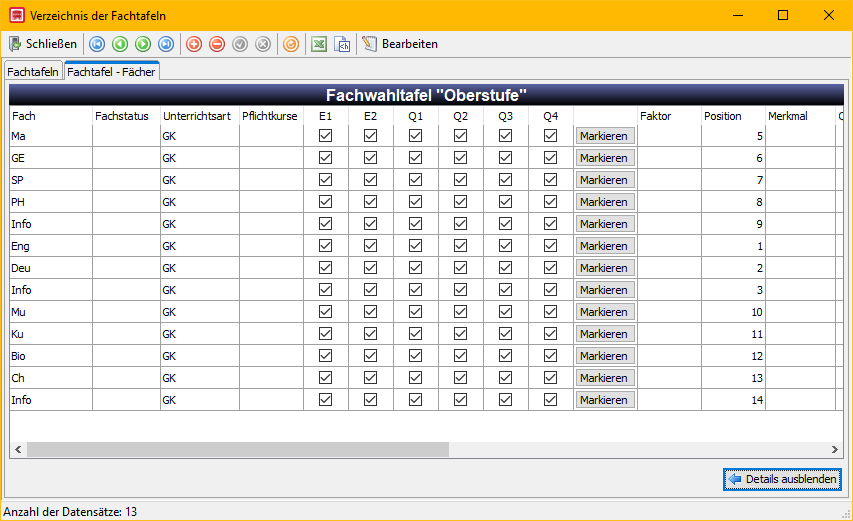Click the orange refresh icon
Viewport: 853px width, 521px height.
[x=291, y=44]
